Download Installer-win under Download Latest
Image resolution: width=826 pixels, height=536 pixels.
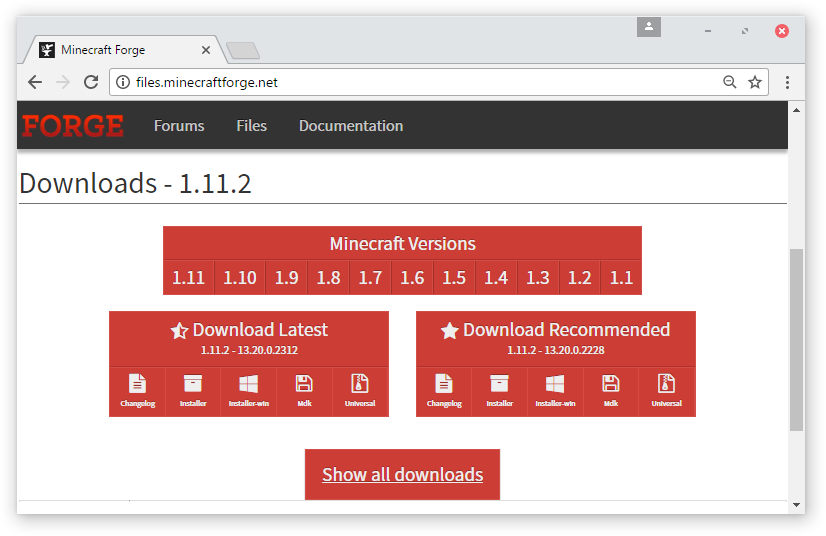click(x=249, y=389)
